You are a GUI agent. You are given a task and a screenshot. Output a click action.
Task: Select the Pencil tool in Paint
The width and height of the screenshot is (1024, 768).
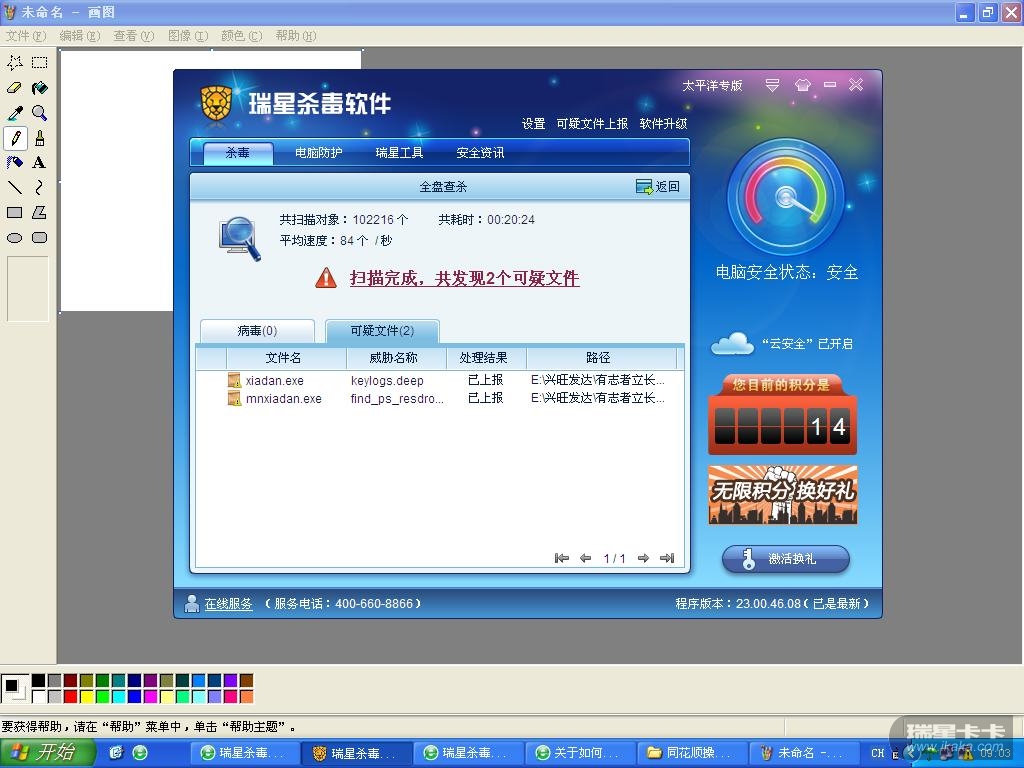[14, 138]
